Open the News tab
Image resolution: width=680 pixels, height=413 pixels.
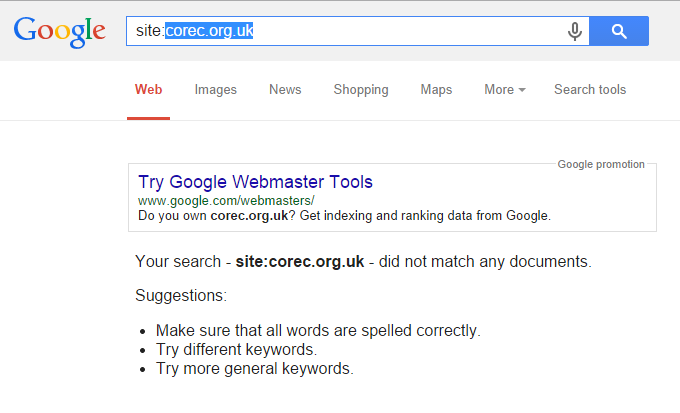coord(285,89)
